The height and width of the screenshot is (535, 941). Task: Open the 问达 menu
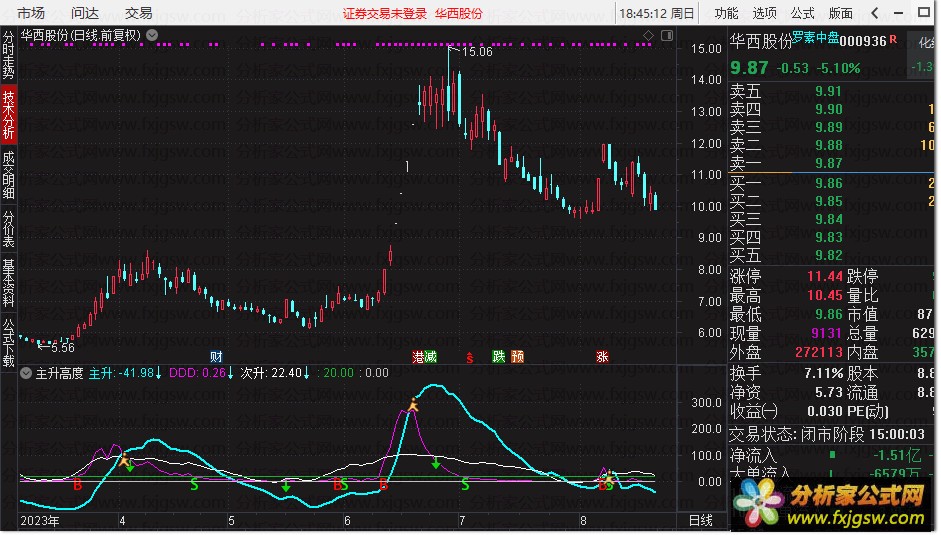tap(85, 13)
